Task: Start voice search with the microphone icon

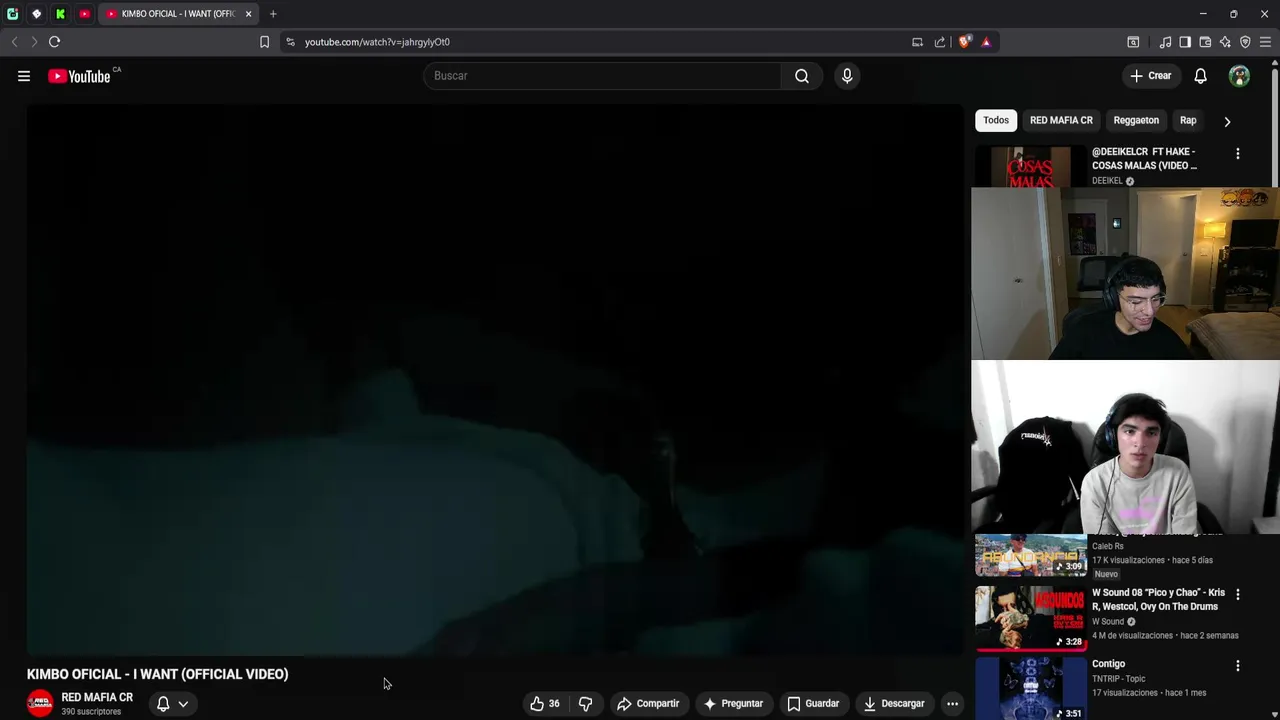Action: (847, 76)
